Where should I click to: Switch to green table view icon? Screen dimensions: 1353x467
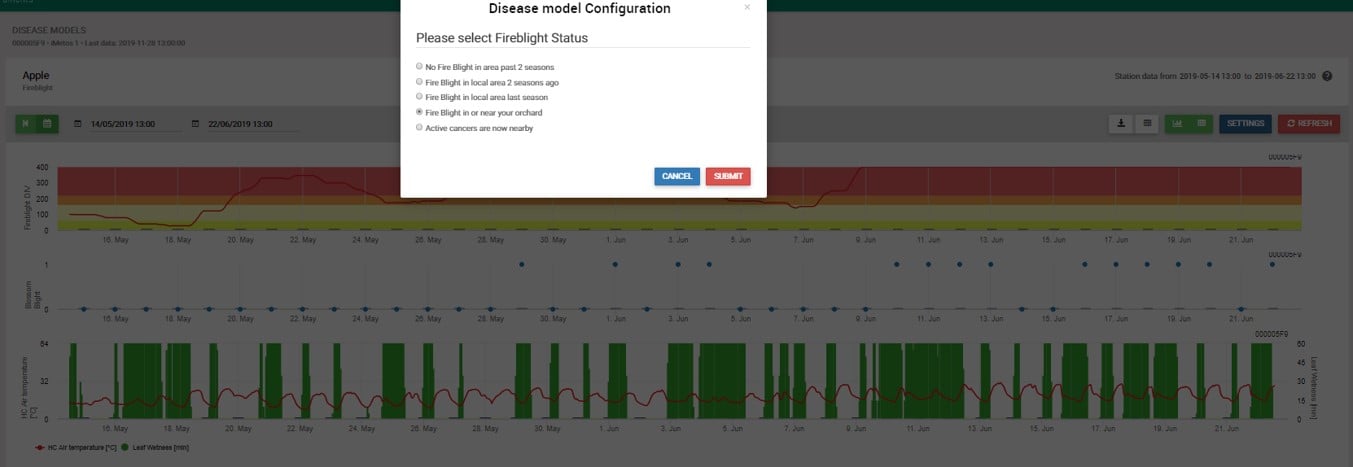point(1200,124)
